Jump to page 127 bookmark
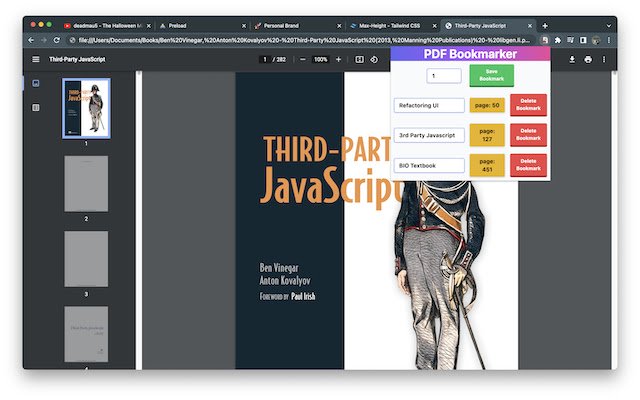 coord(487,135)
